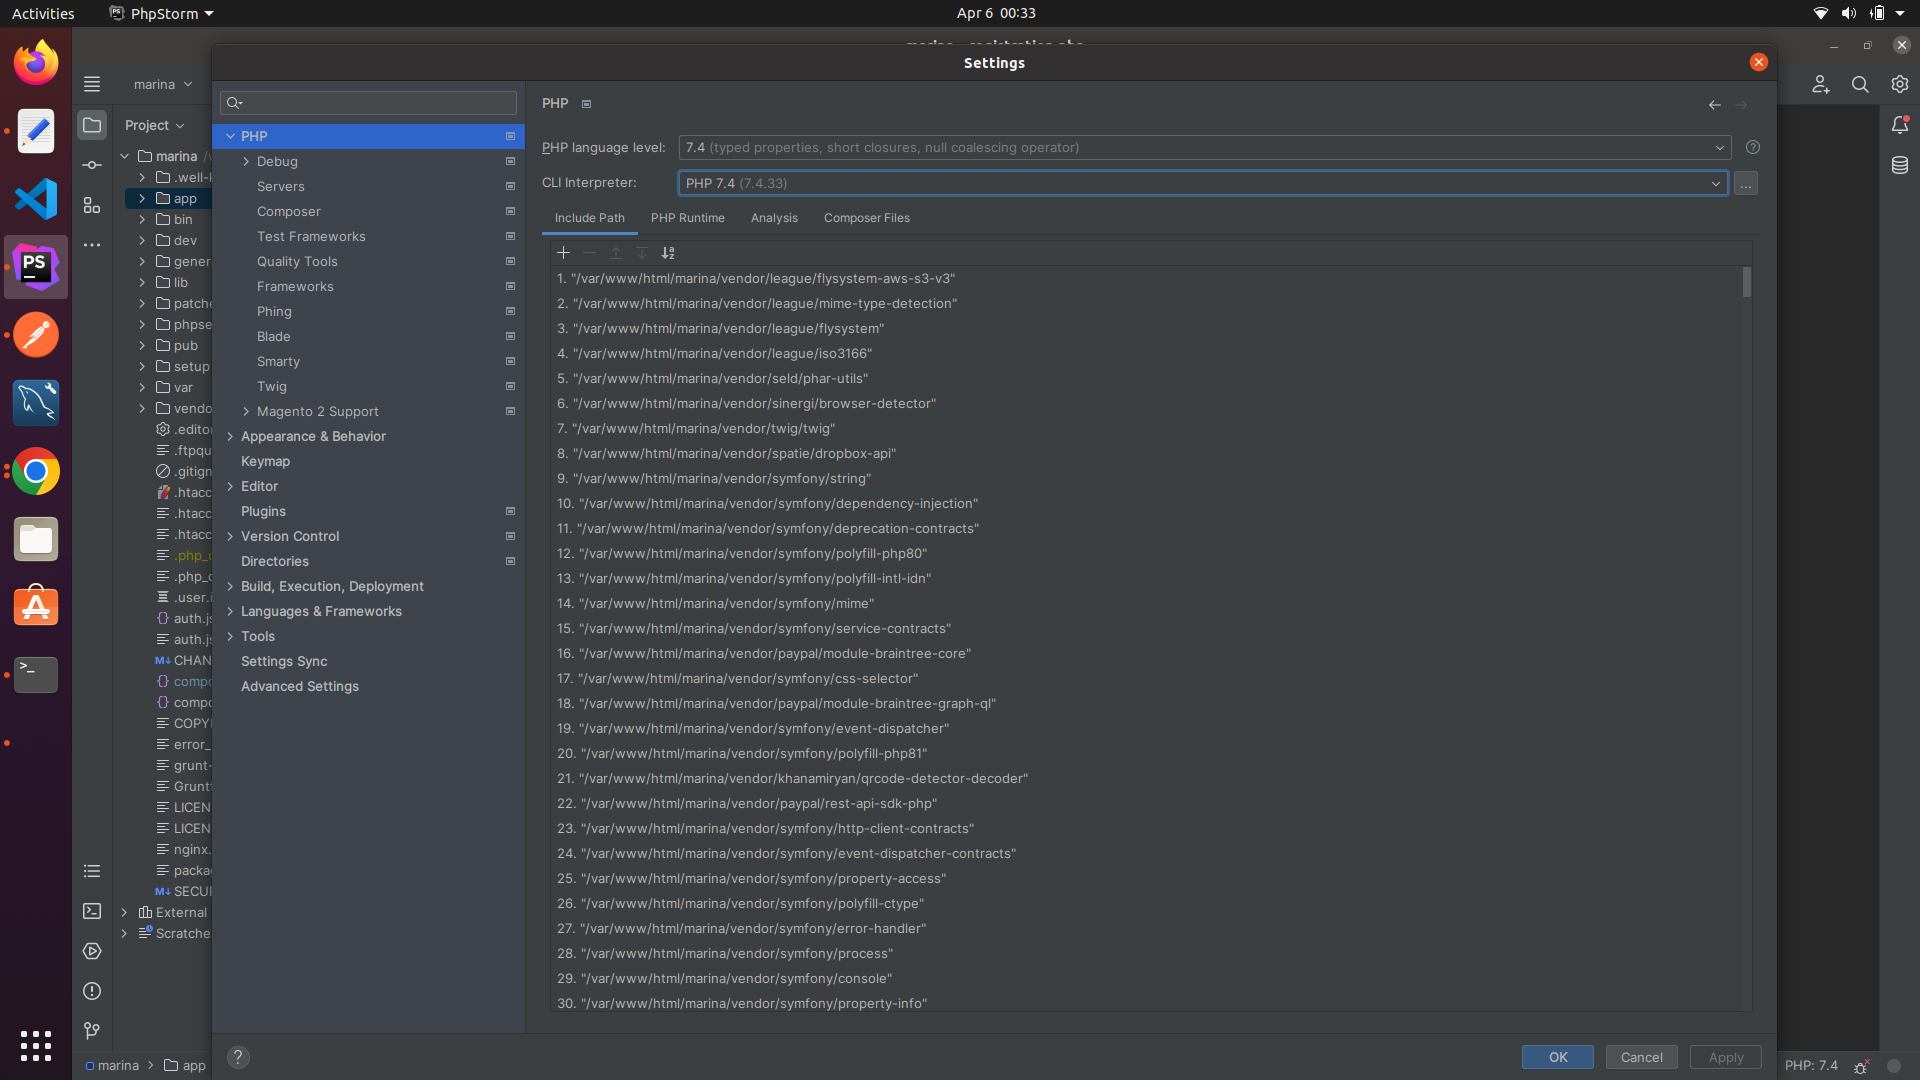This screenshot has height=1080, width=1920.
Task: Expand the Debug settings node
Action: pos(246,162)
